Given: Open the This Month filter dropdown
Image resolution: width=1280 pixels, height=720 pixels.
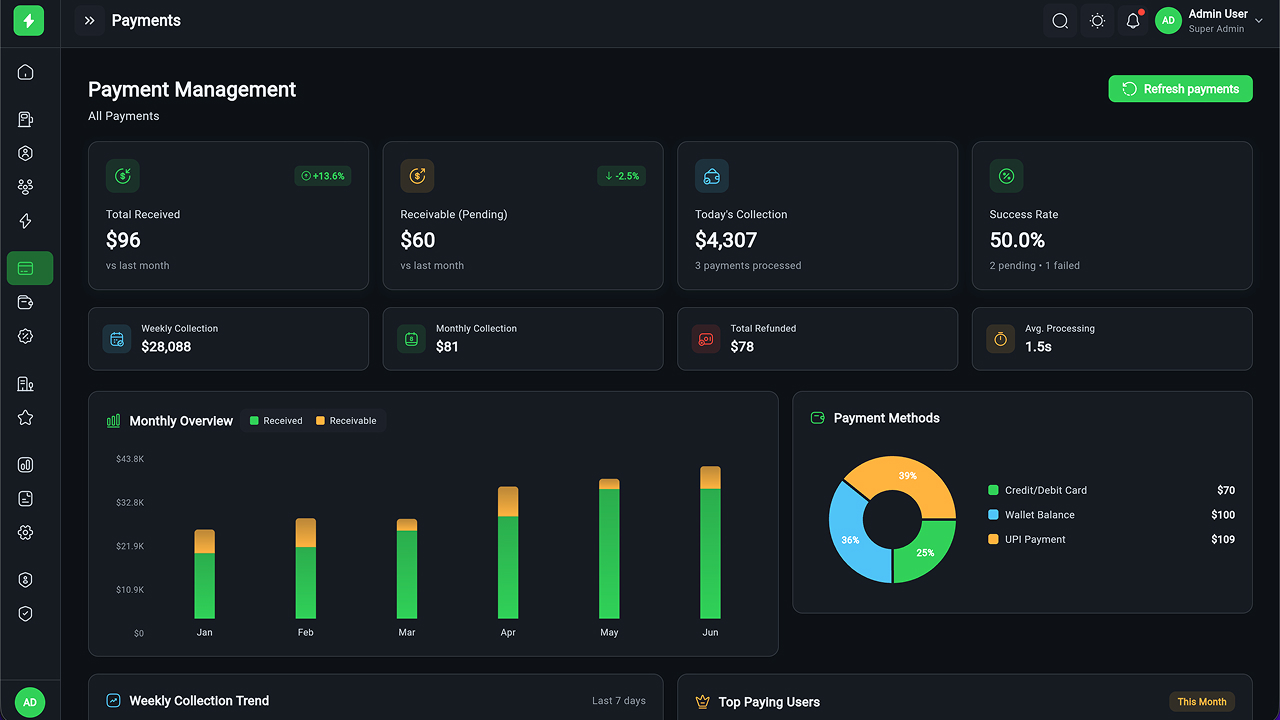Looking at the screenshot, I should (1202, 702).
